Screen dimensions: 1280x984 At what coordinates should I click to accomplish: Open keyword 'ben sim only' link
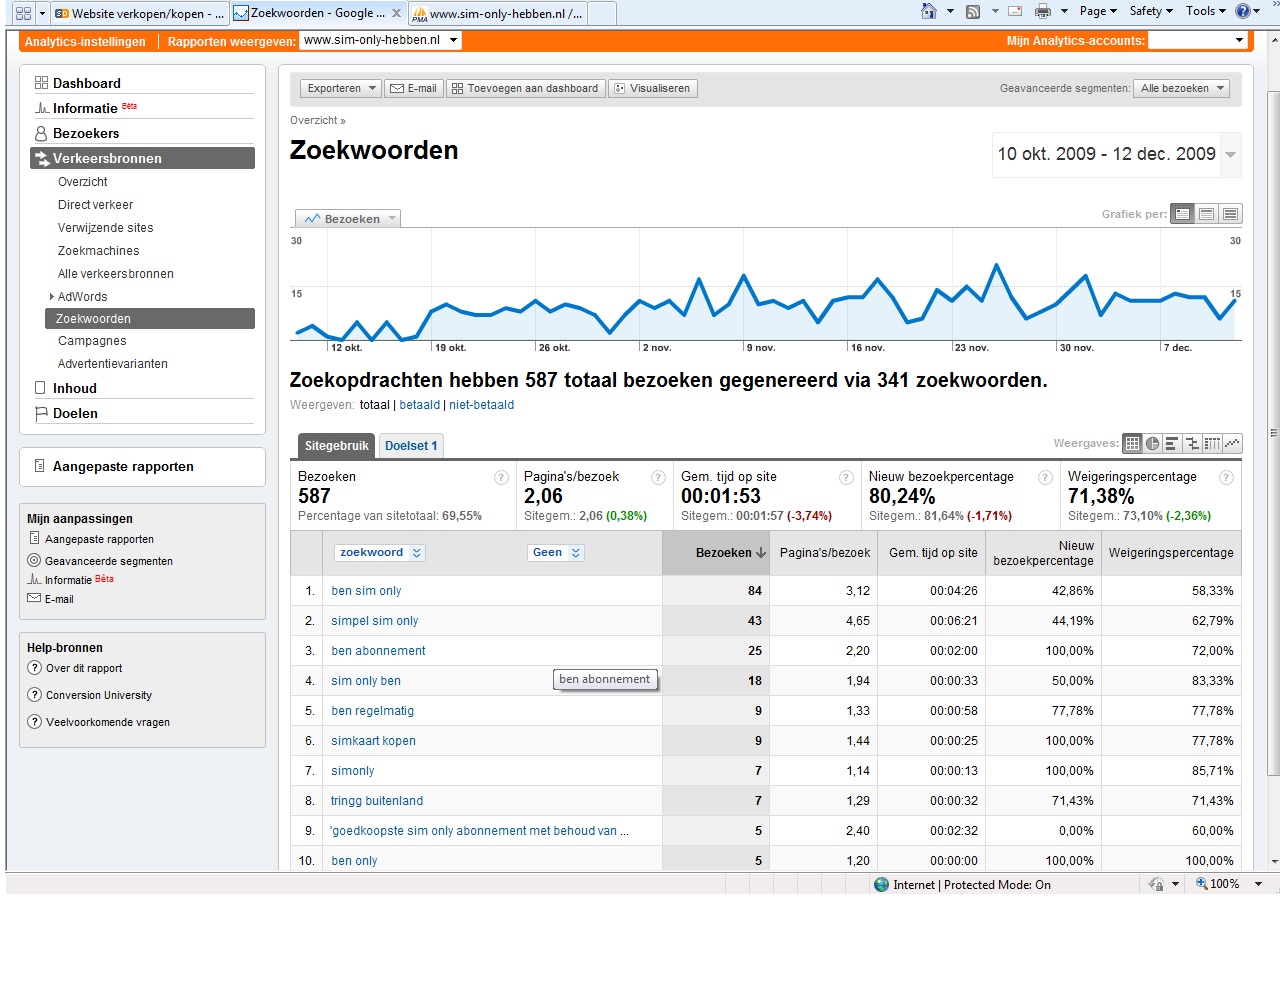[x=366, y=591]
